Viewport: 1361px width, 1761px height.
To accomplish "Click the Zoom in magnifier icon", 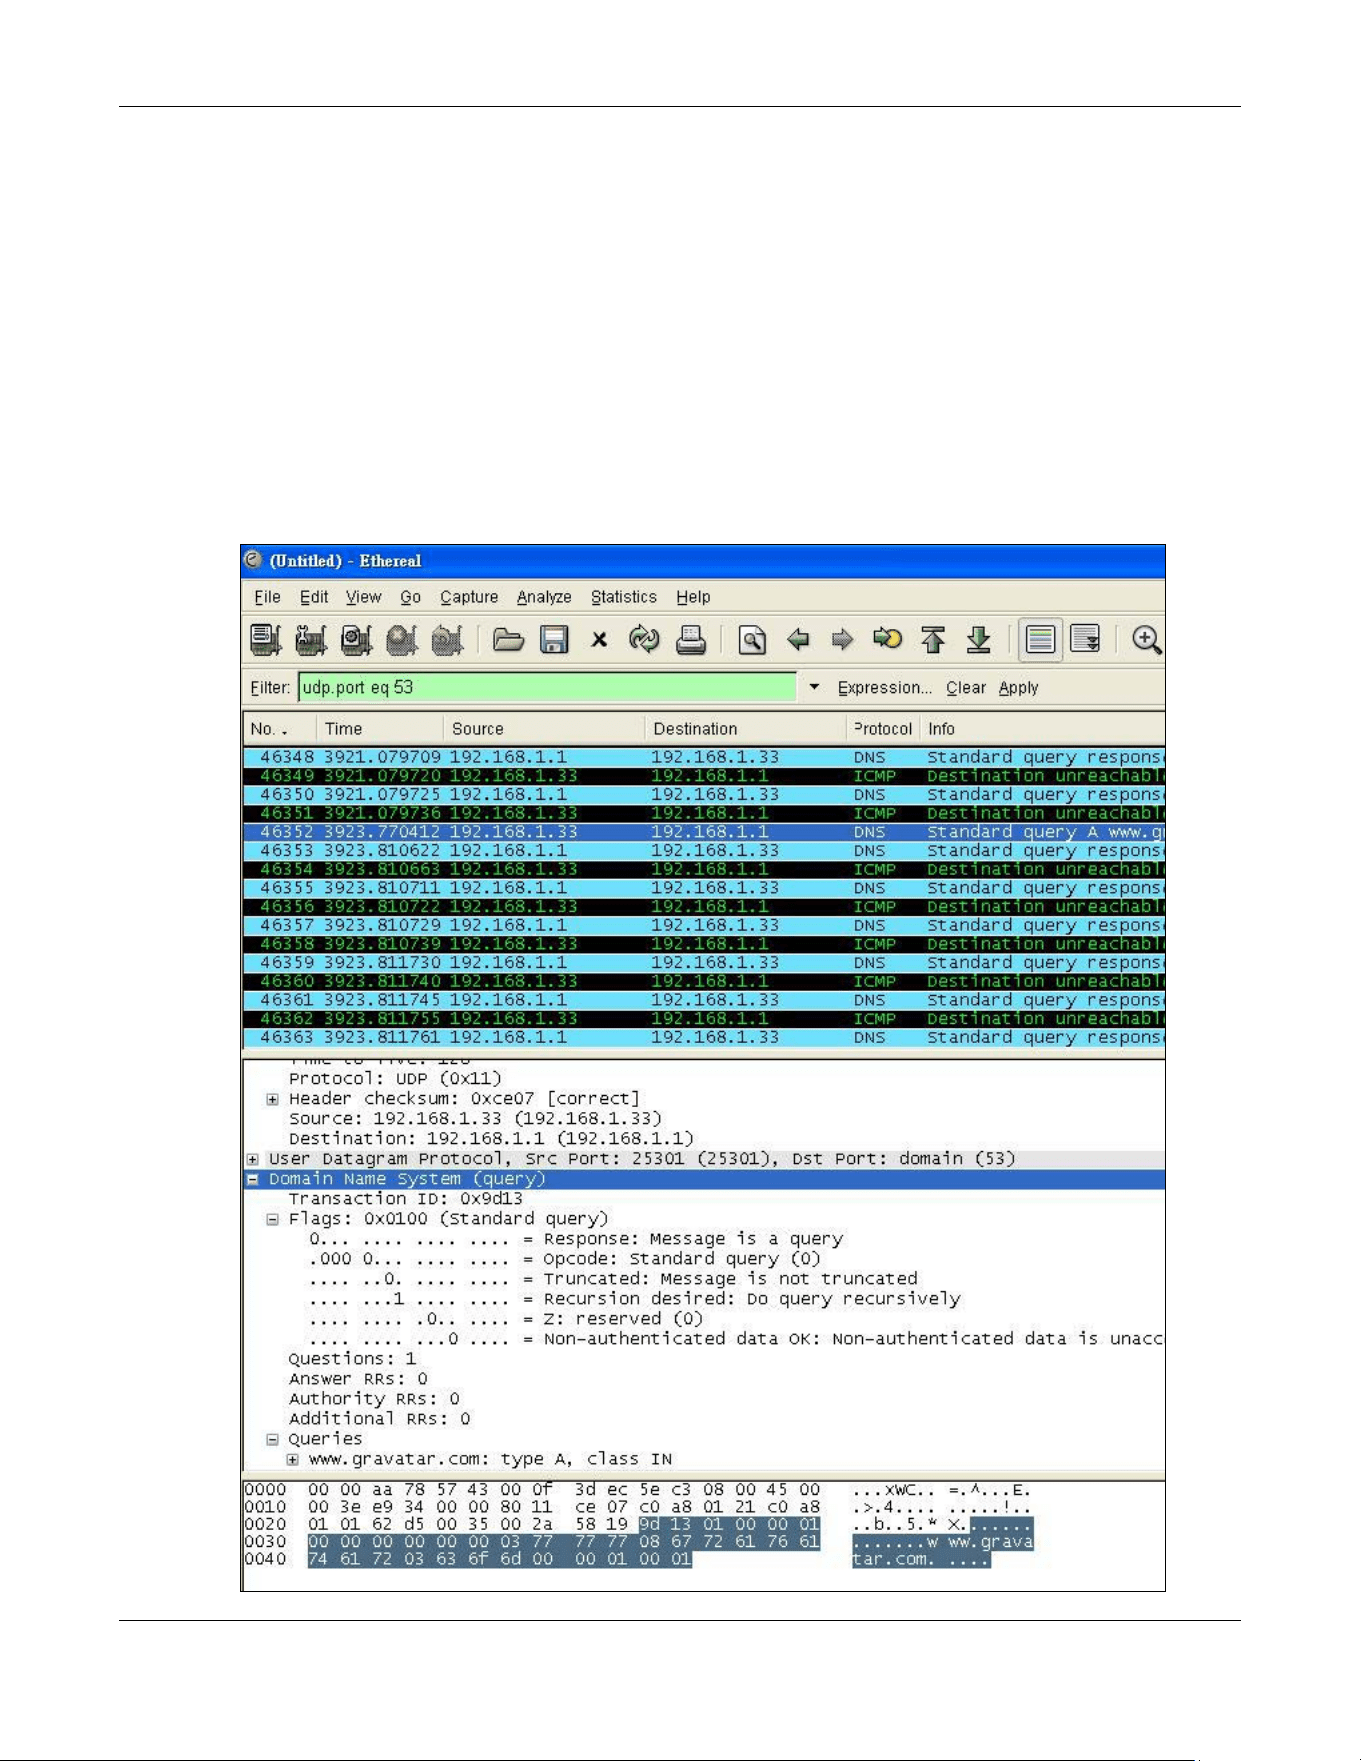I will 1146,640.
